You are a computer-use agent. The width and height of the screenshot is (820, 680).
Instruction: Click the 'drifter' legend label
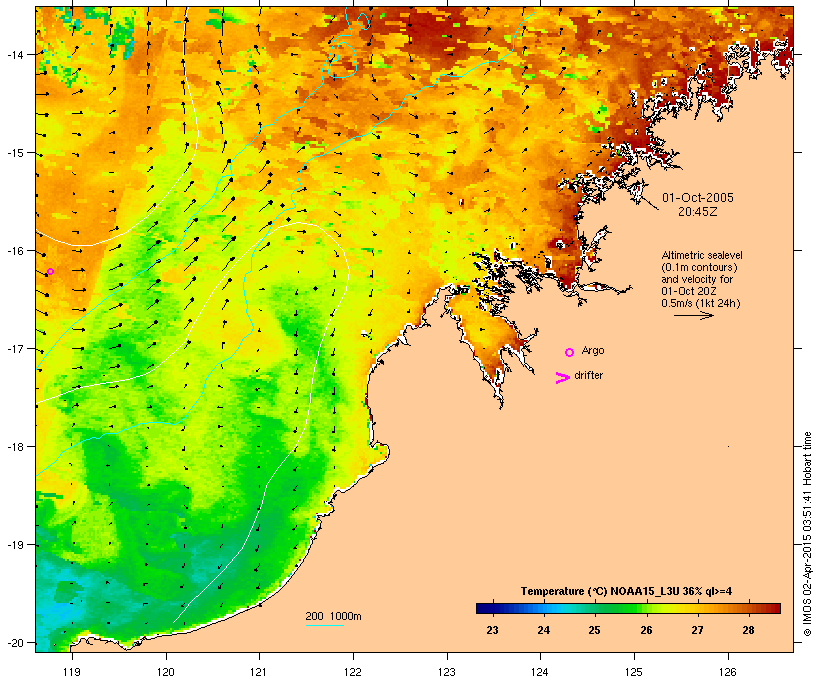coord(588,375)
